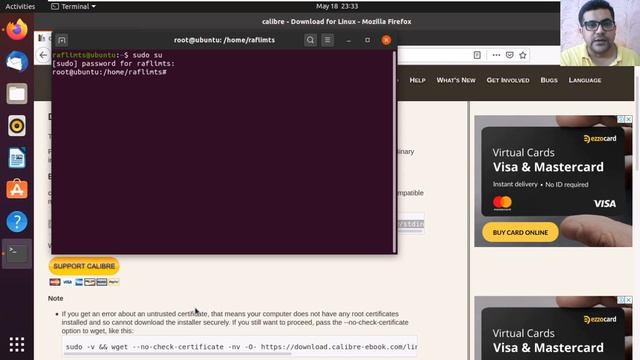Open the clock showing May 18 23:33
The image size is (640, 360).
[337, 6]
